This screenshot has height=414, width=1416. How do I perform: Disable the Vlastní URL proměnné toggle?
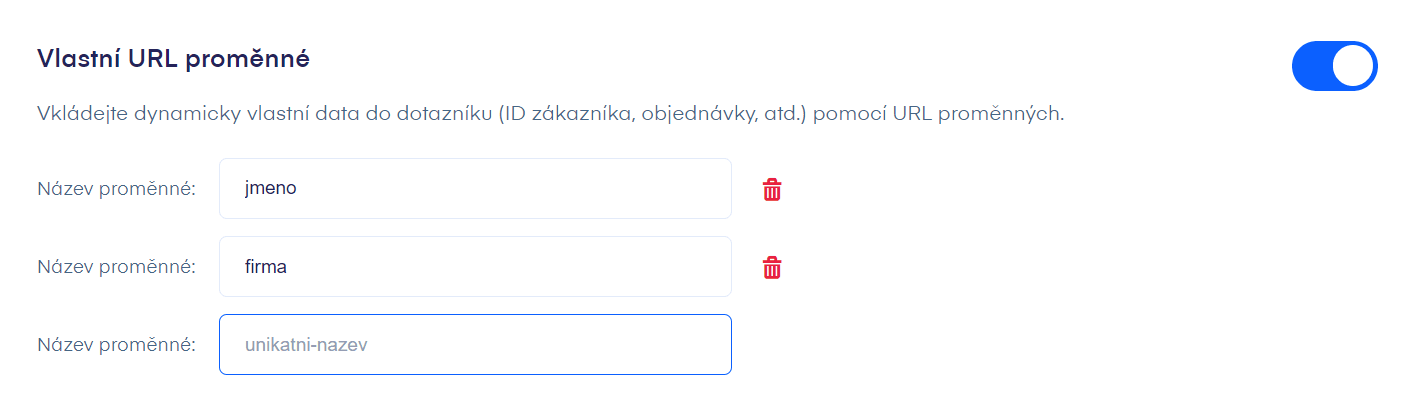point(1334,66)
